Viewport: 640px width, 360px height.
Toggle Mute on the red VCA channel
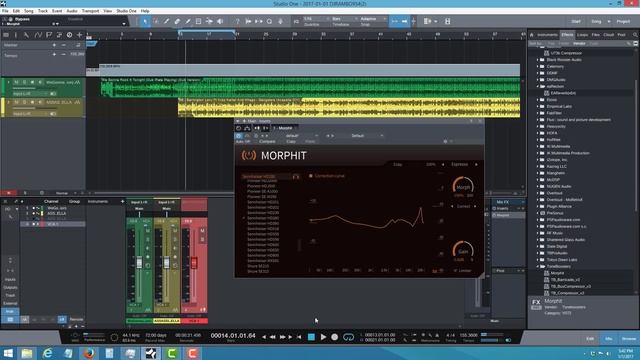coord(202,231)
